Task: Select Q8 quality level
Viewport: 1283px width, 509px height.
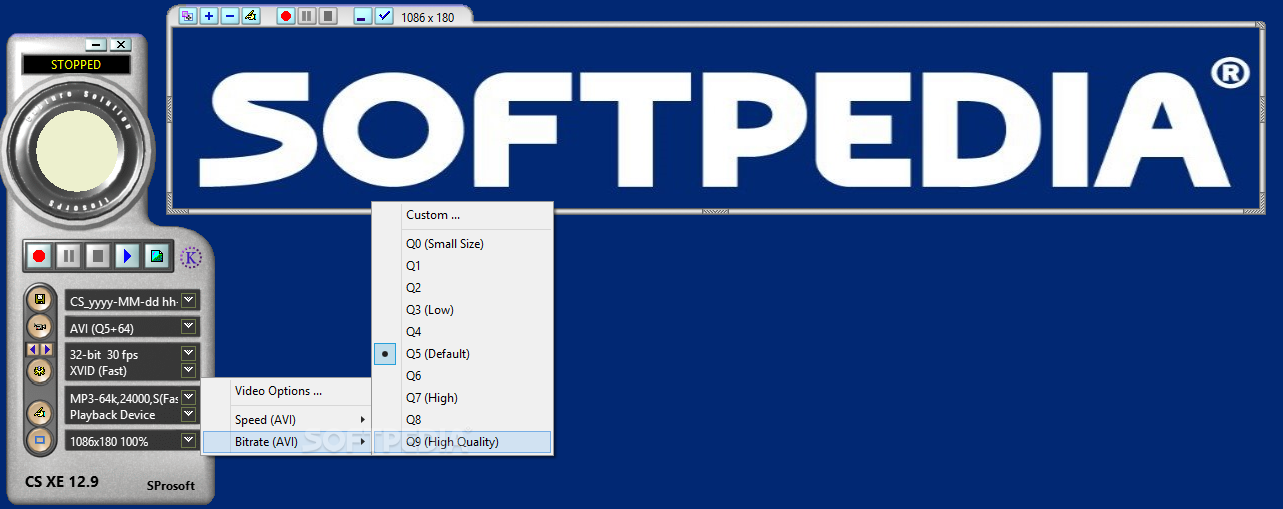Action: [x=462, y=420]
